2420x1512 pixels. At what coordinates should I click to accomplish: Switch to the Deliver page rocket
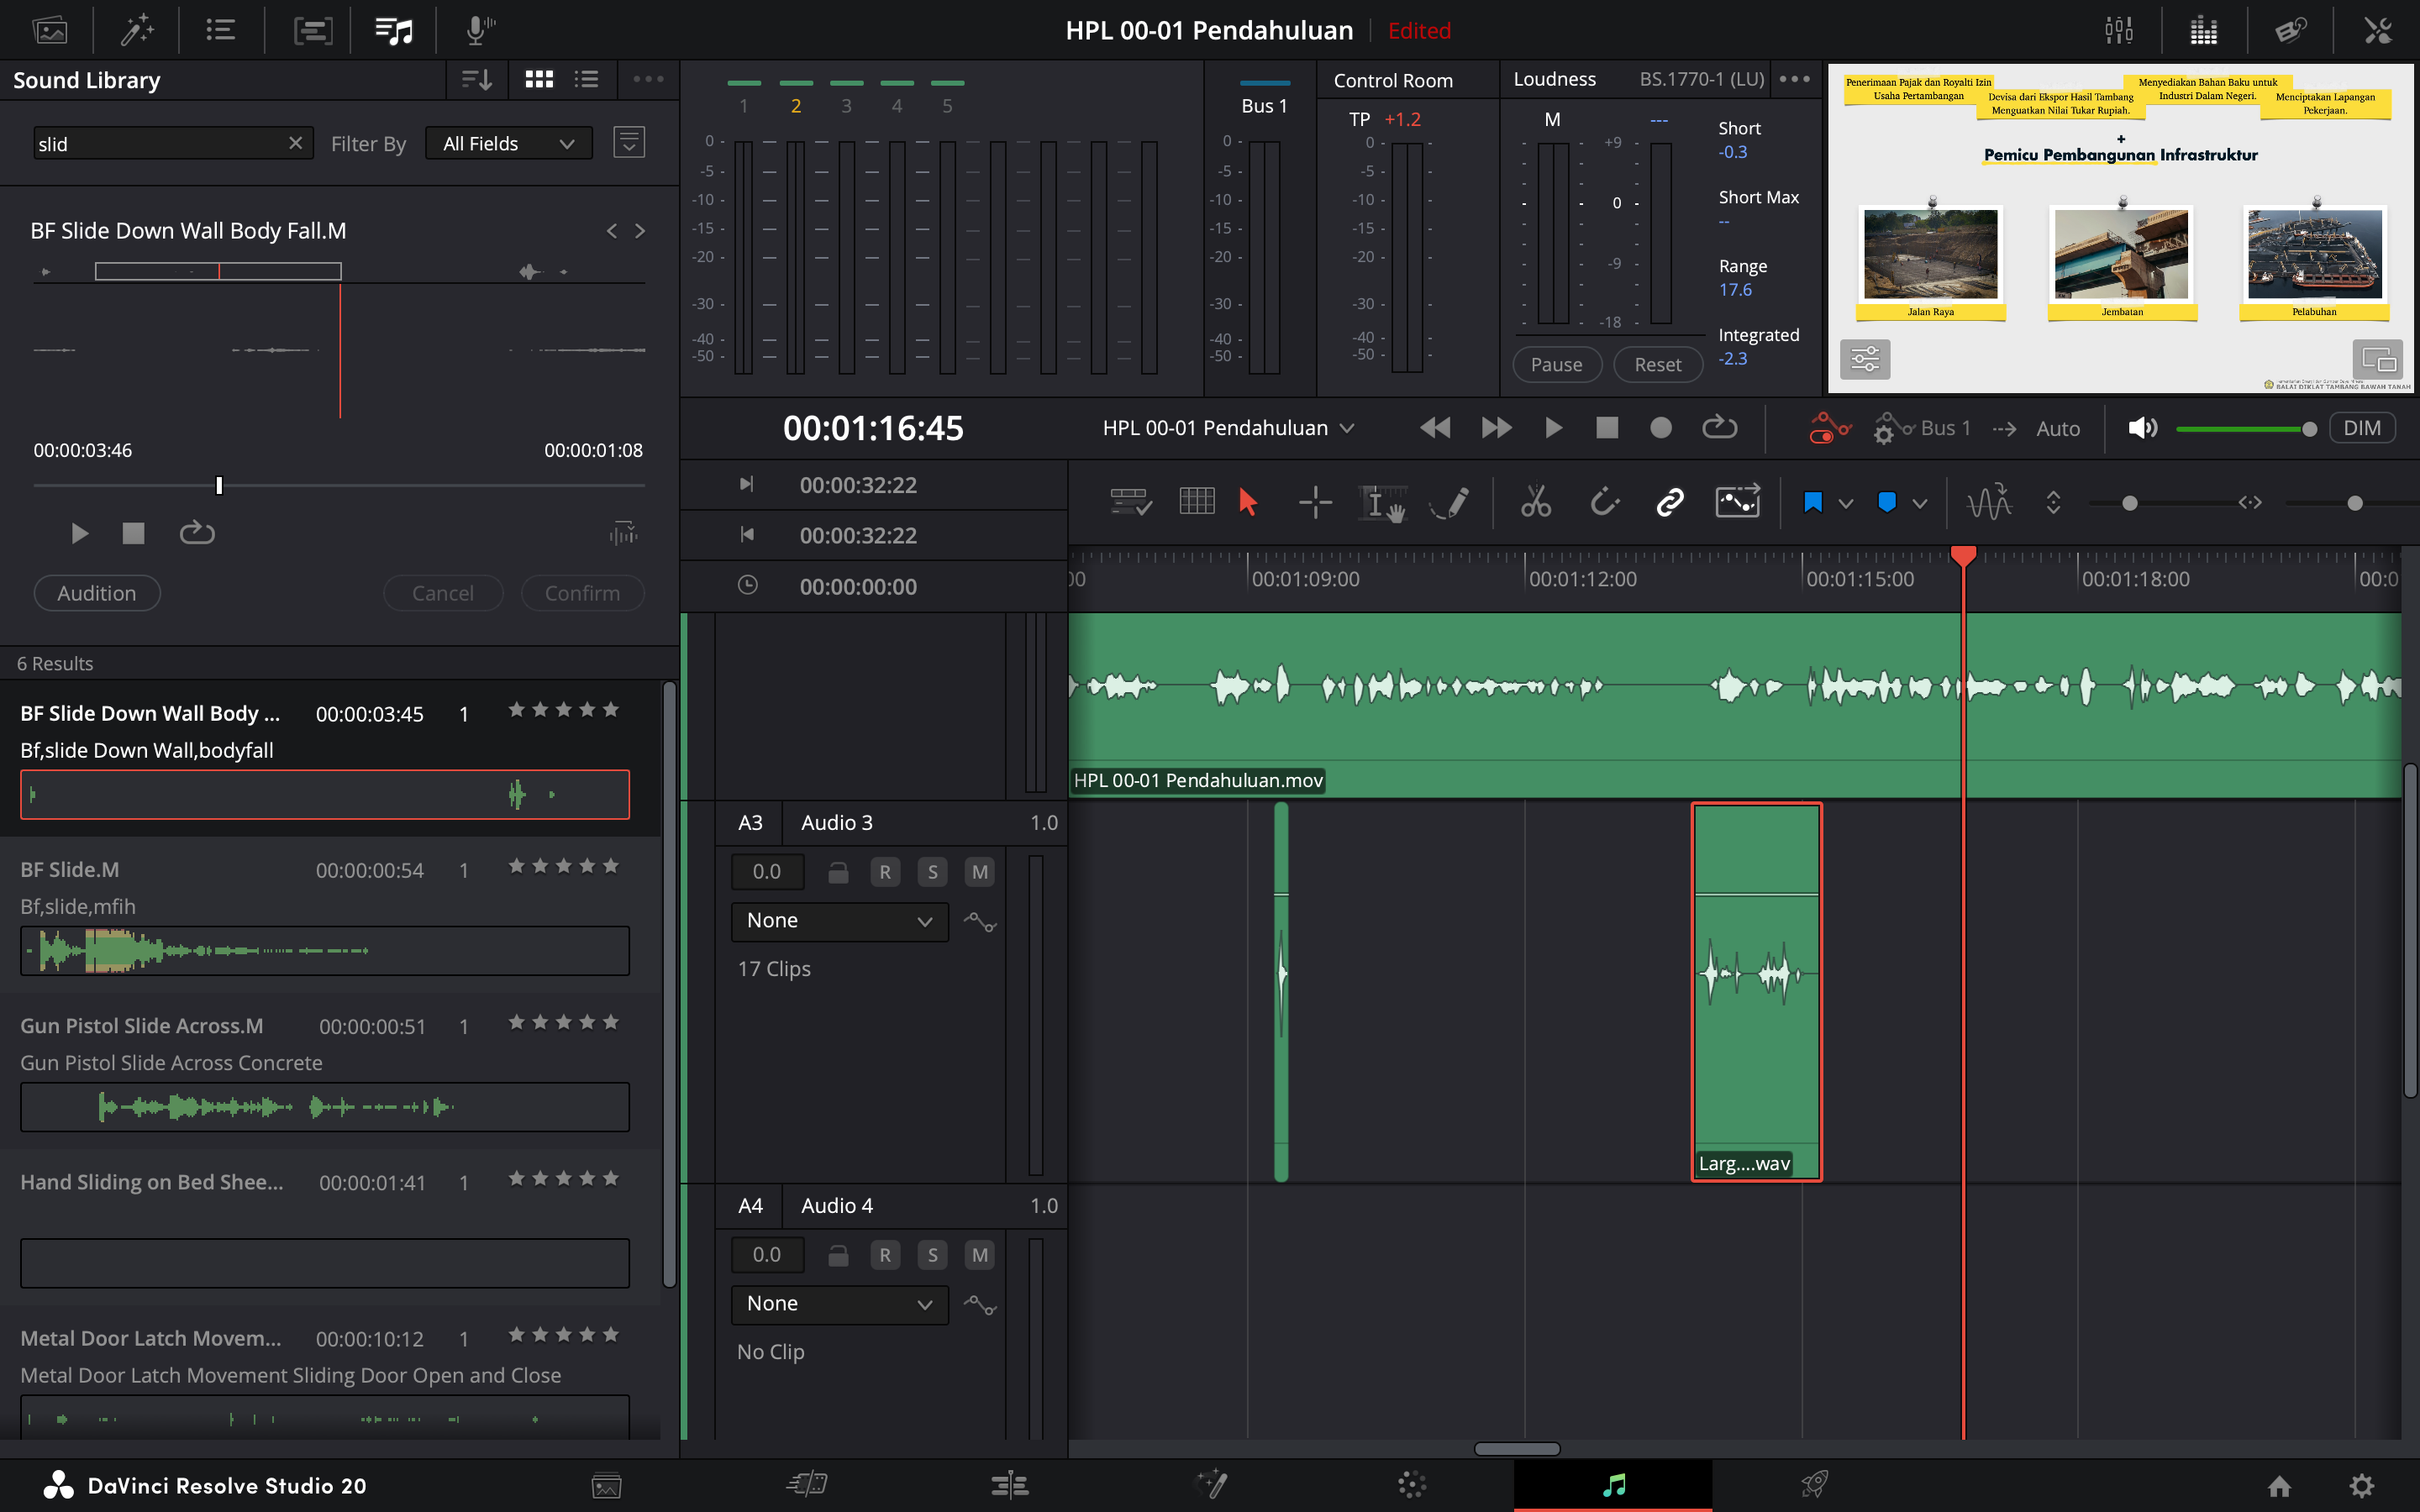1814,1484
